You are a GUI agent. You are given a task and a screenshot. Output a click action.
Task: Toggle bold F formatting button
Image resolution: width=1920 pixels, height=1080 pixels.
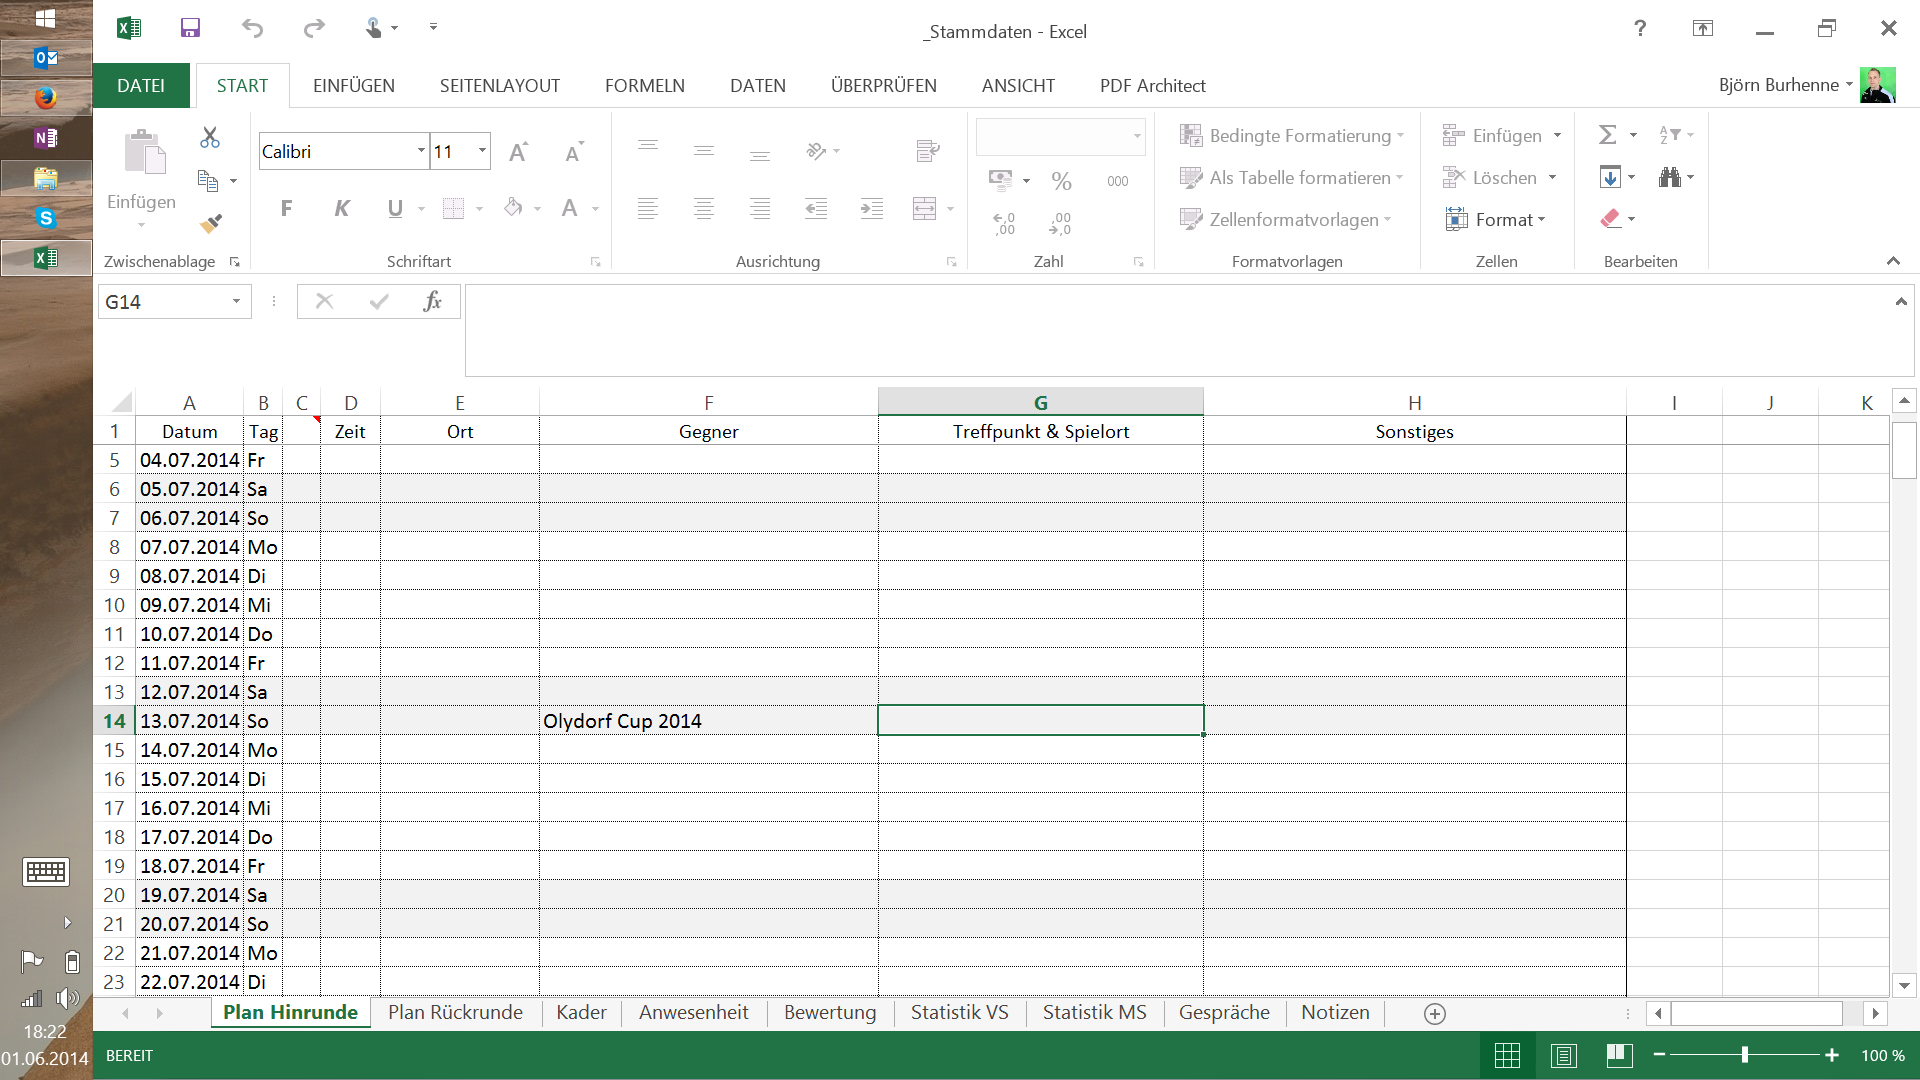point(287,208)
